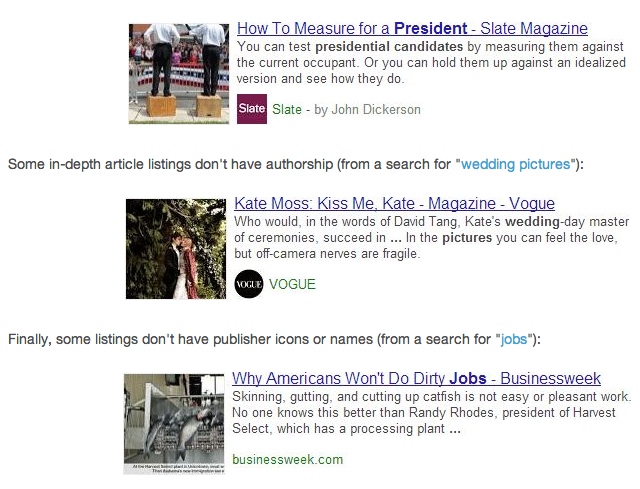Open 'Kate Moss: Kiss Me, Kate' article link
This screenshot has width=640, height=489.
[394, 203]
